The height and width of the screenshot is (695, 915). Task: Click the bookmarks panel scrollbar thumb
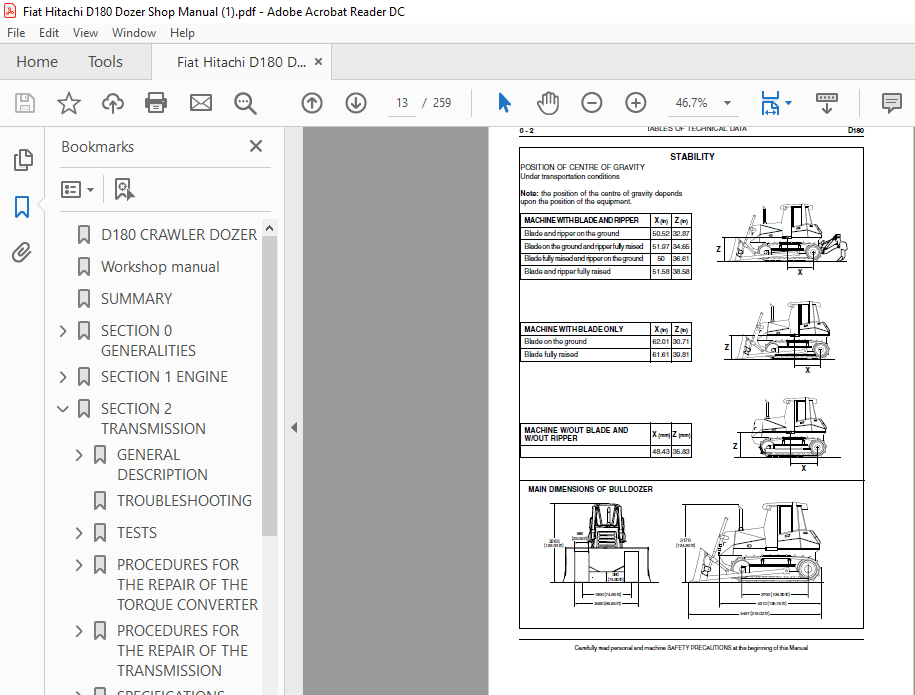269,385
